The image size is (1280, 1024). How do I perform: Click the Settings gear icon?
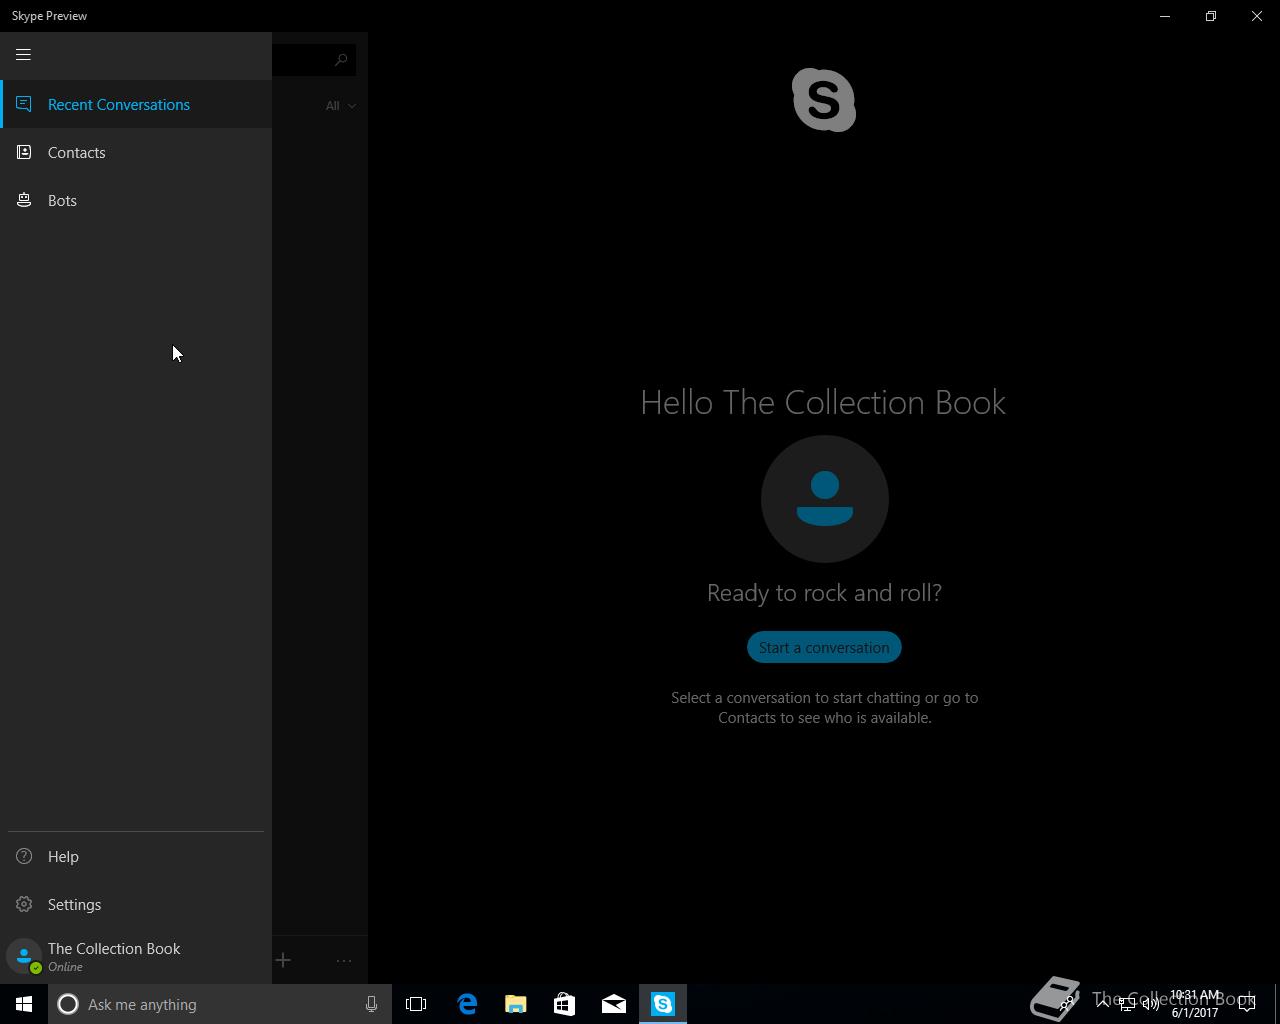(x=24, y=904)
